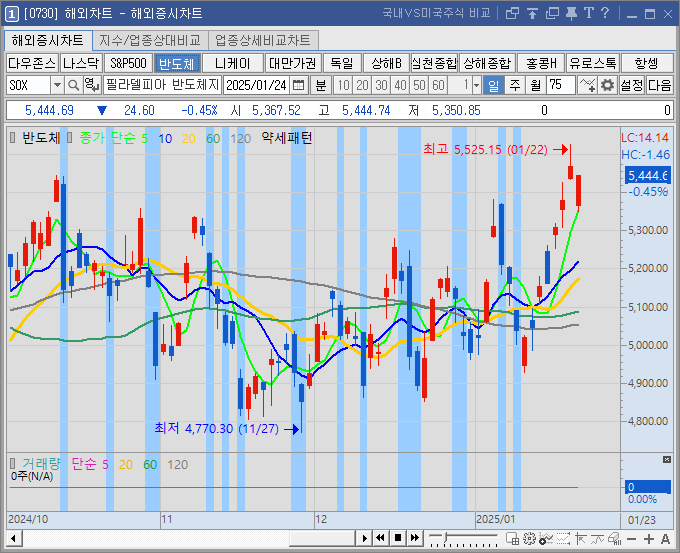Screen dimensions: 680x553
Task: Select the 10 minute interval button
Action: pyautogui.click(x=343, y=85)
